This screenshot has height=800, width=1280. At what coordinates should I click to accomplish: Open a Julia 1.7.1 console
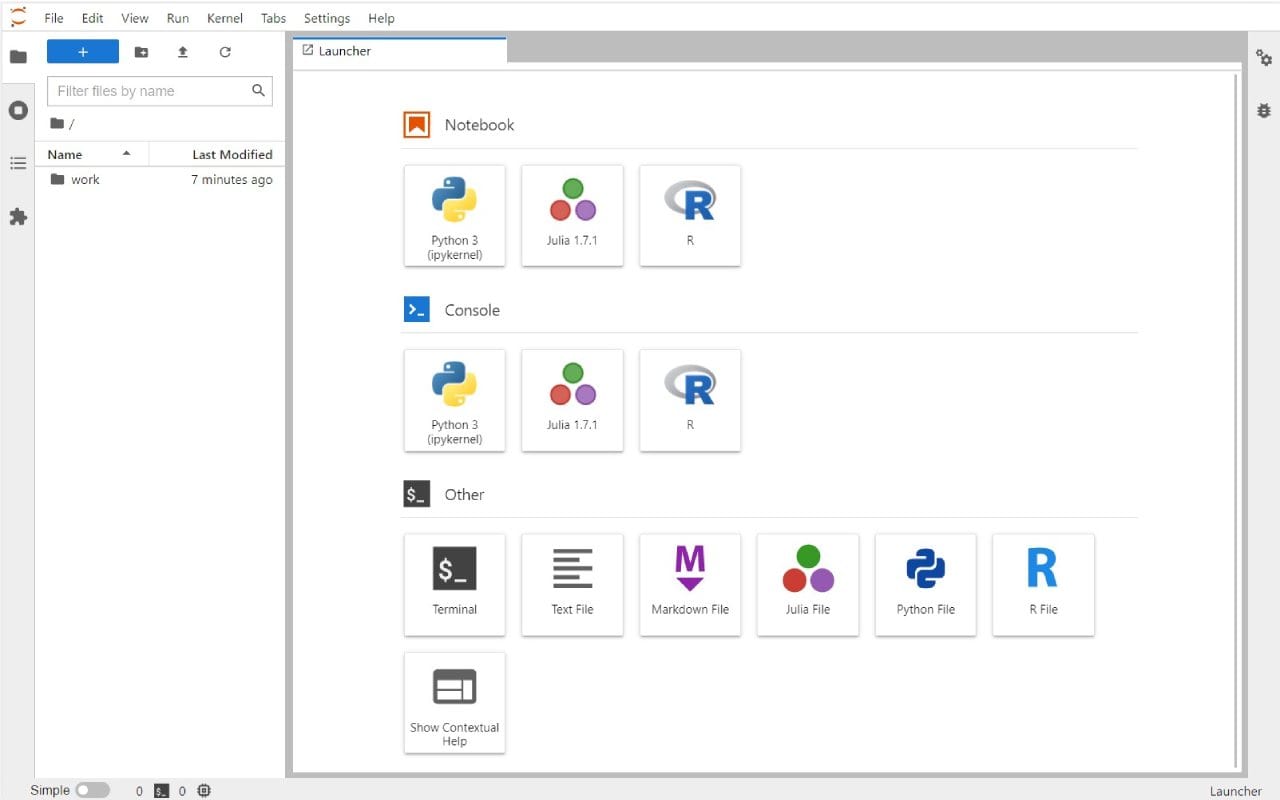(572, 400)
